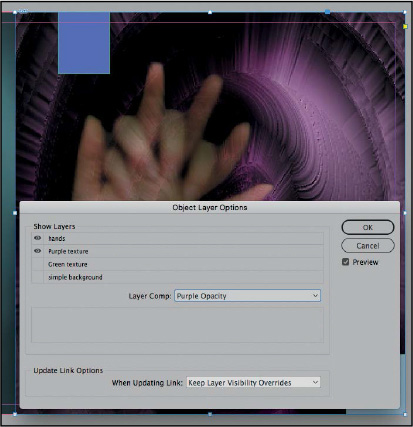Image resolution: width=413 pixels, height=427 pixels.
Task: Hide the hands layer eye icon
Action: point(38,238)
